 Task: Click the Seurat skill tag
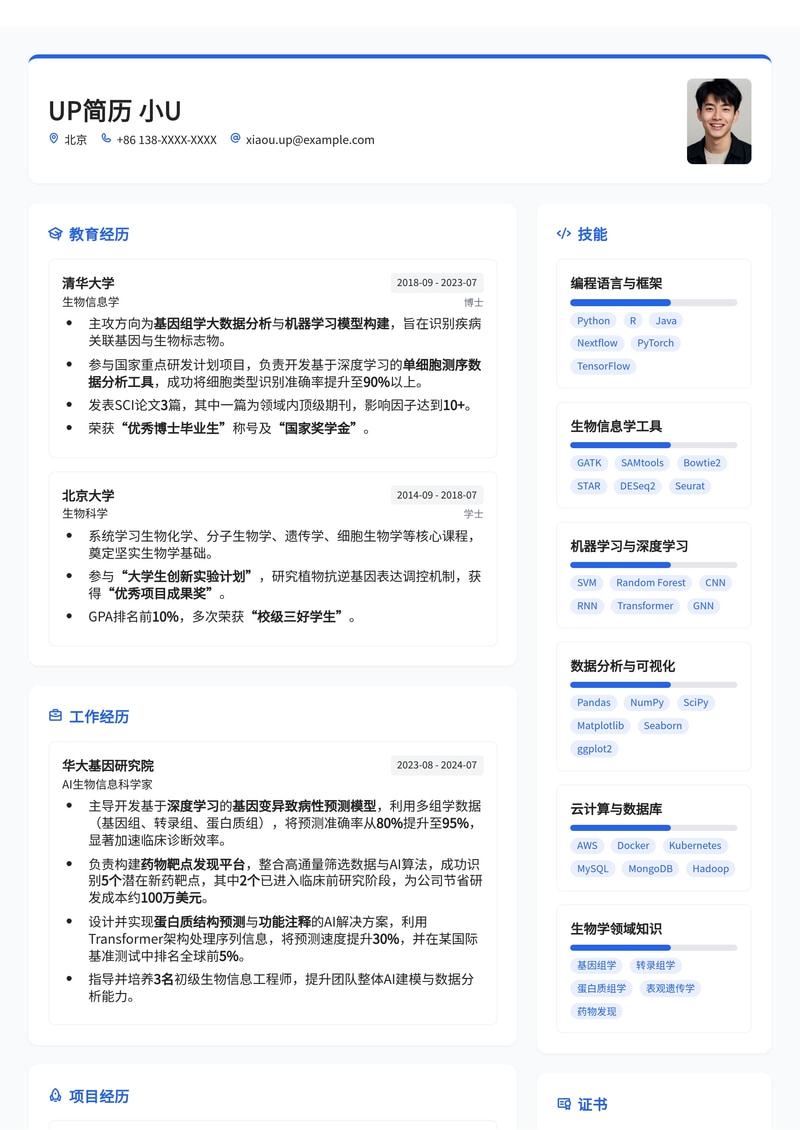[689, 486]
